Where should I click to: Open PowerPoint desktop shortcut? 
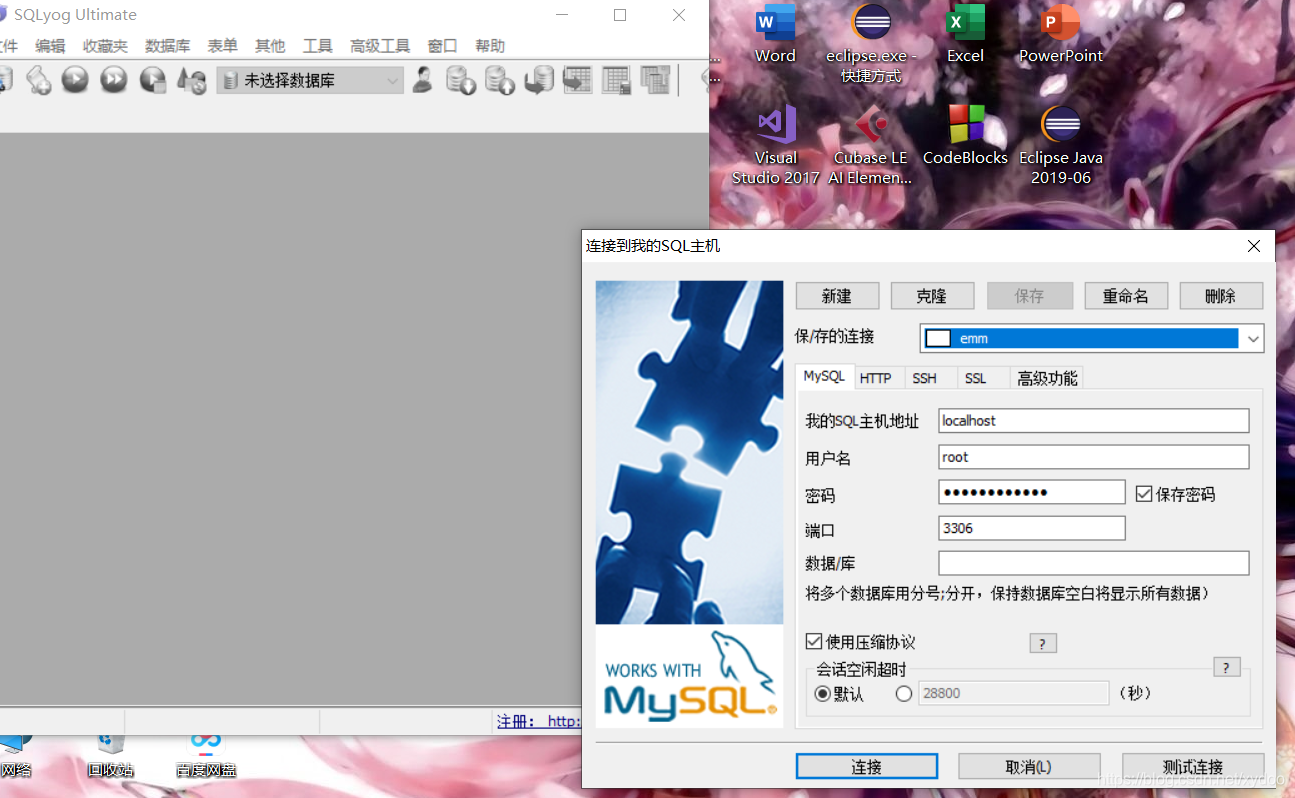1060,34
